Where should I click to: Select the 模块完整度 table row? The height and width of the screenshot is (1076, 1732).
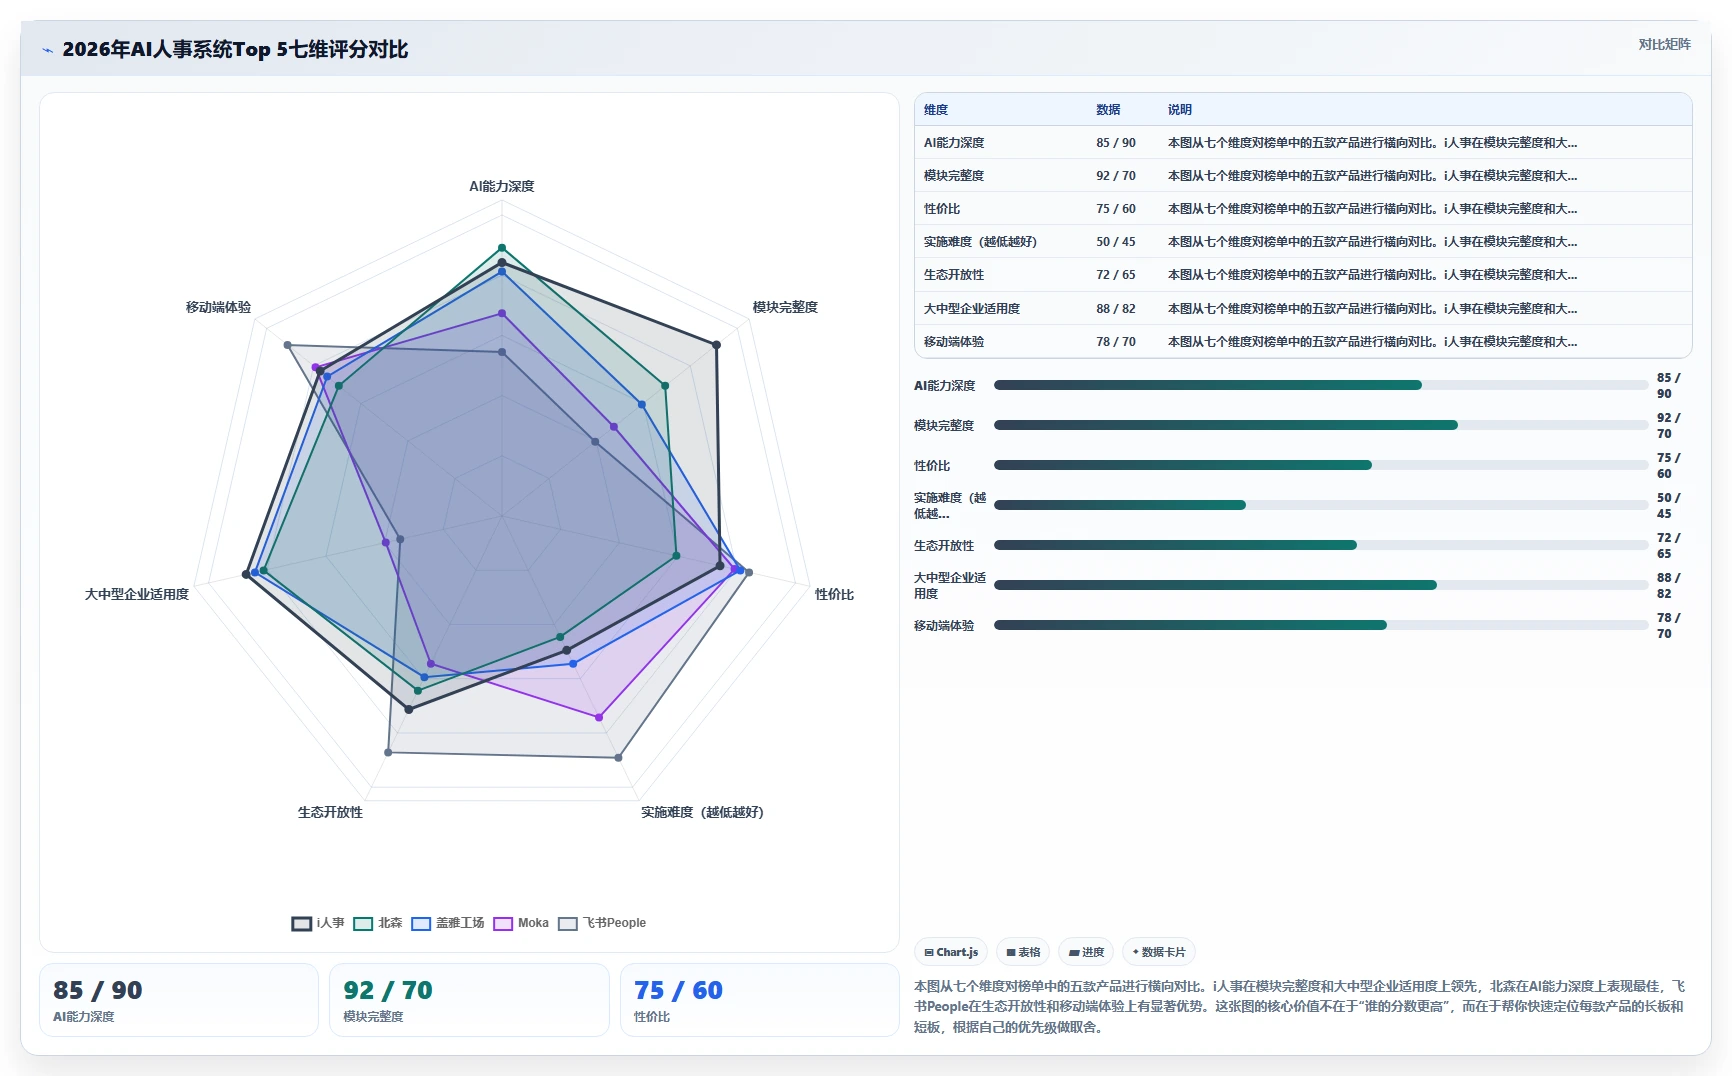tap(1303, 175)
